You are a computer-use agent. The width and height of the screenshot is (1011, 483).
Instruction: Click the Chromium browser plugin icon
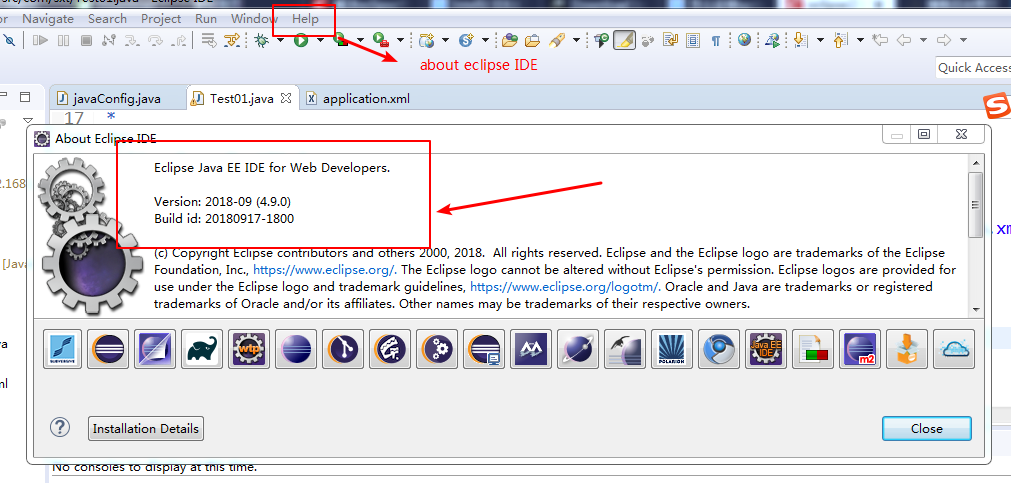click(719, 349)
